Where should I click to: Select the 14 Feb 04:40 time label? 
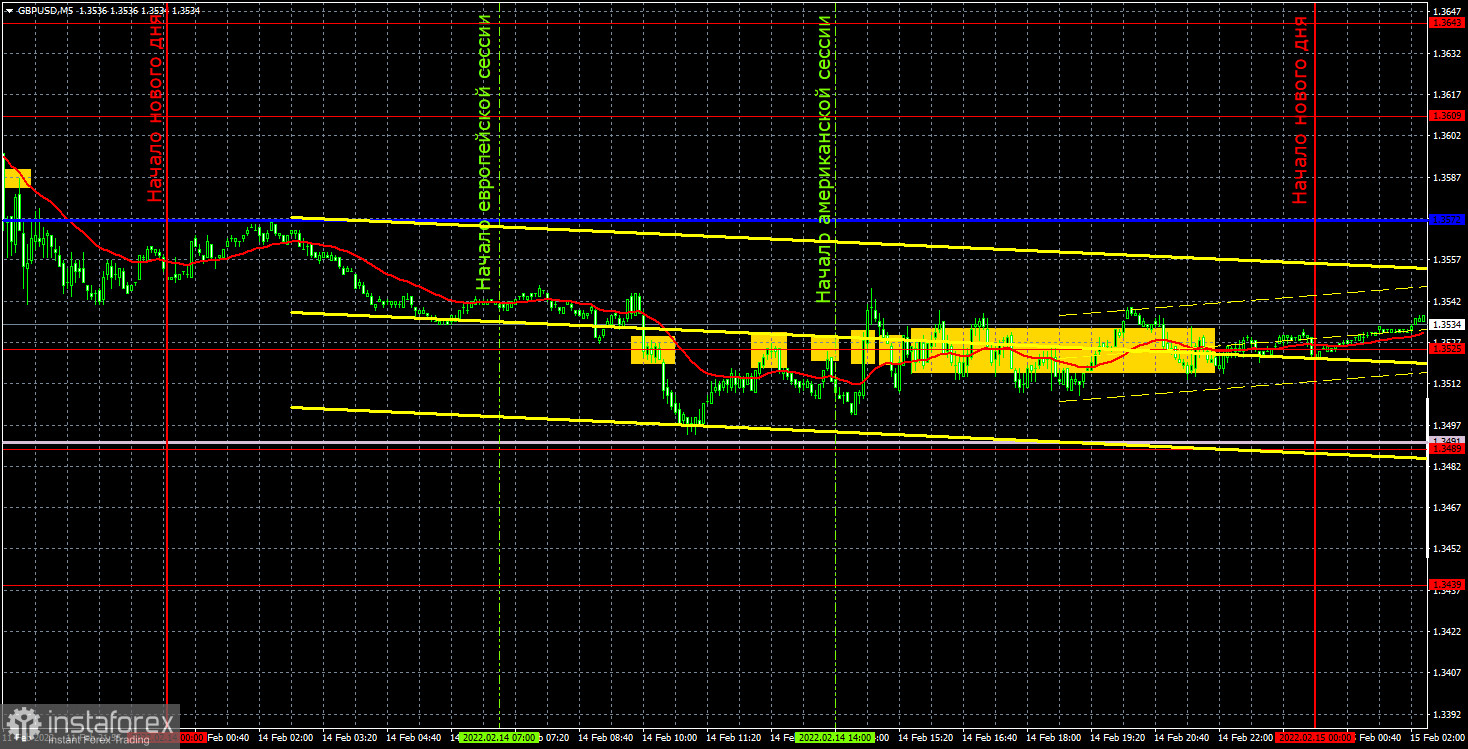(413, 738)
